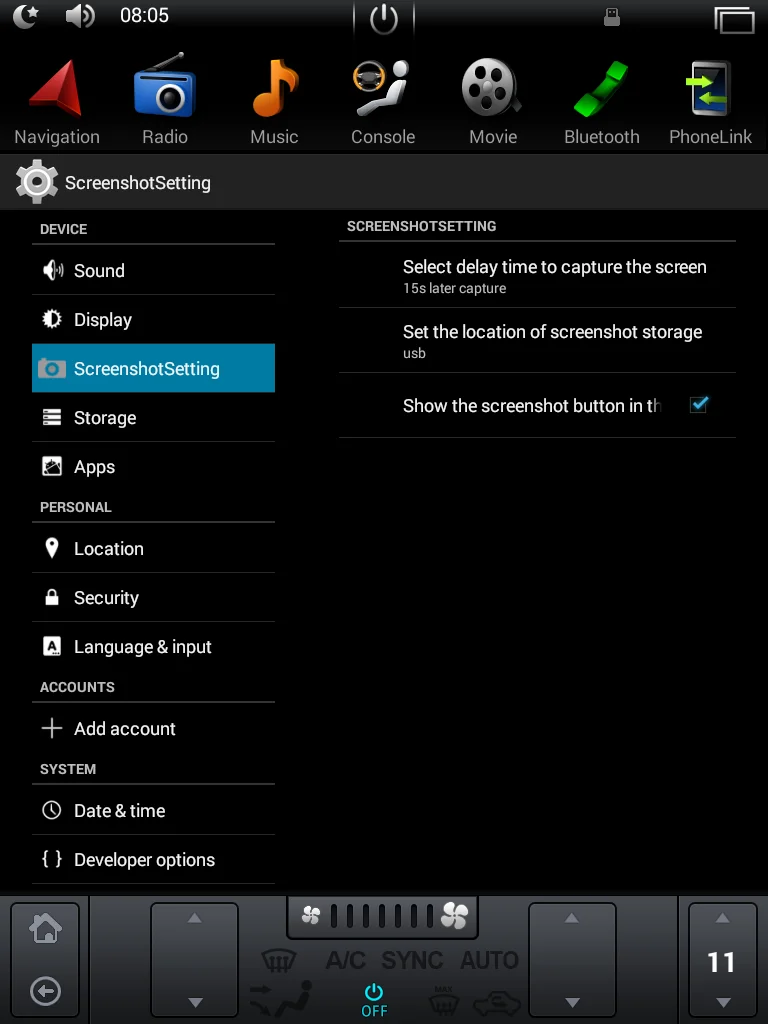Open the Bluetooth phone icon
This screenshot has width=768, height=1024.
coord(601,89)
